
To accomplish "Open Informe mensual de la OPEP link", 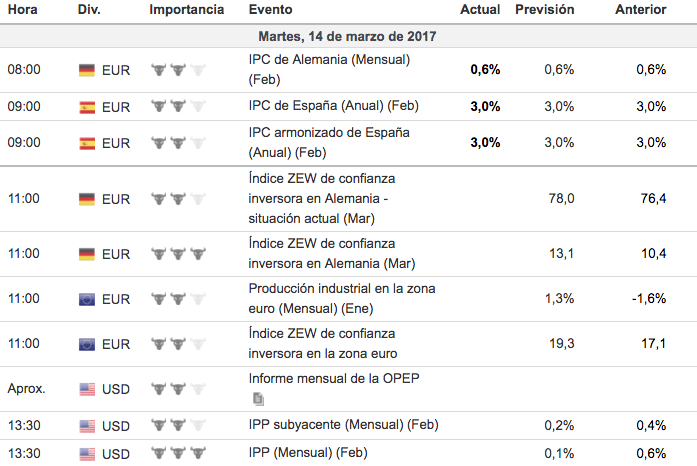I will pyautogui.click(x=327, y=379).
